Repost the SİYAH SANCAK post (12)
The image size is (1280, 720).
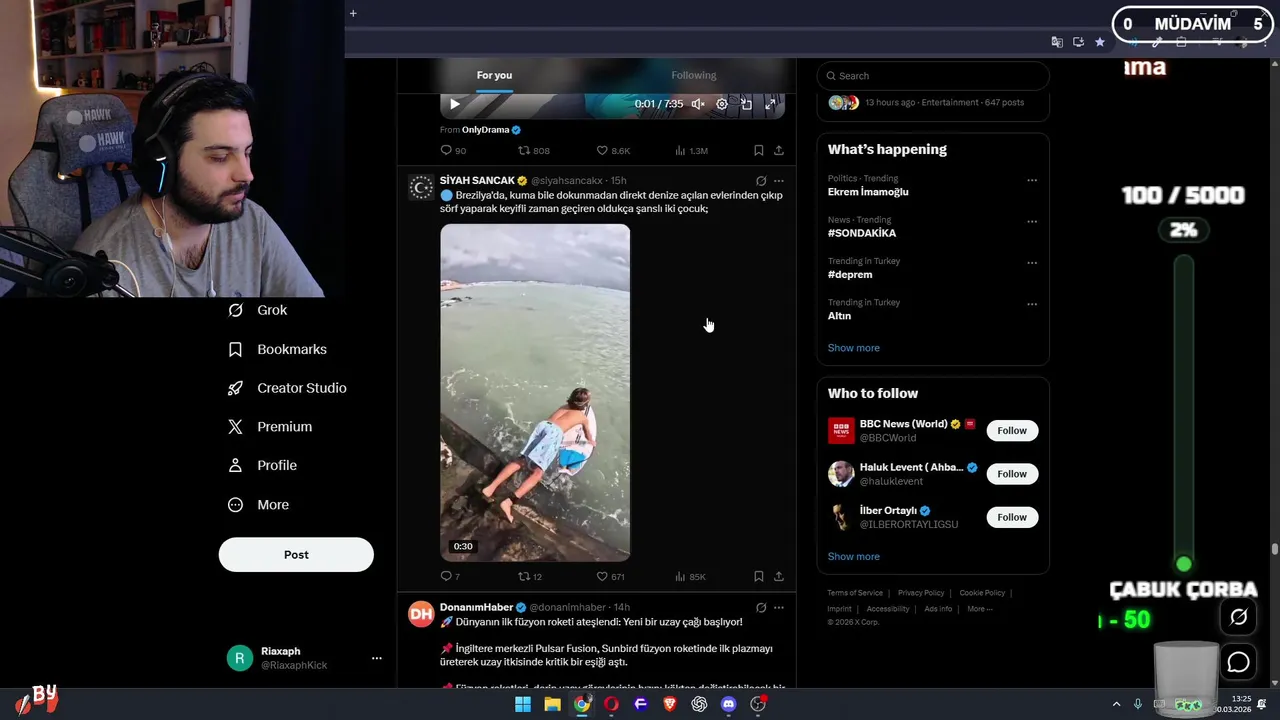pyautogui.click(x=530, y=576)
